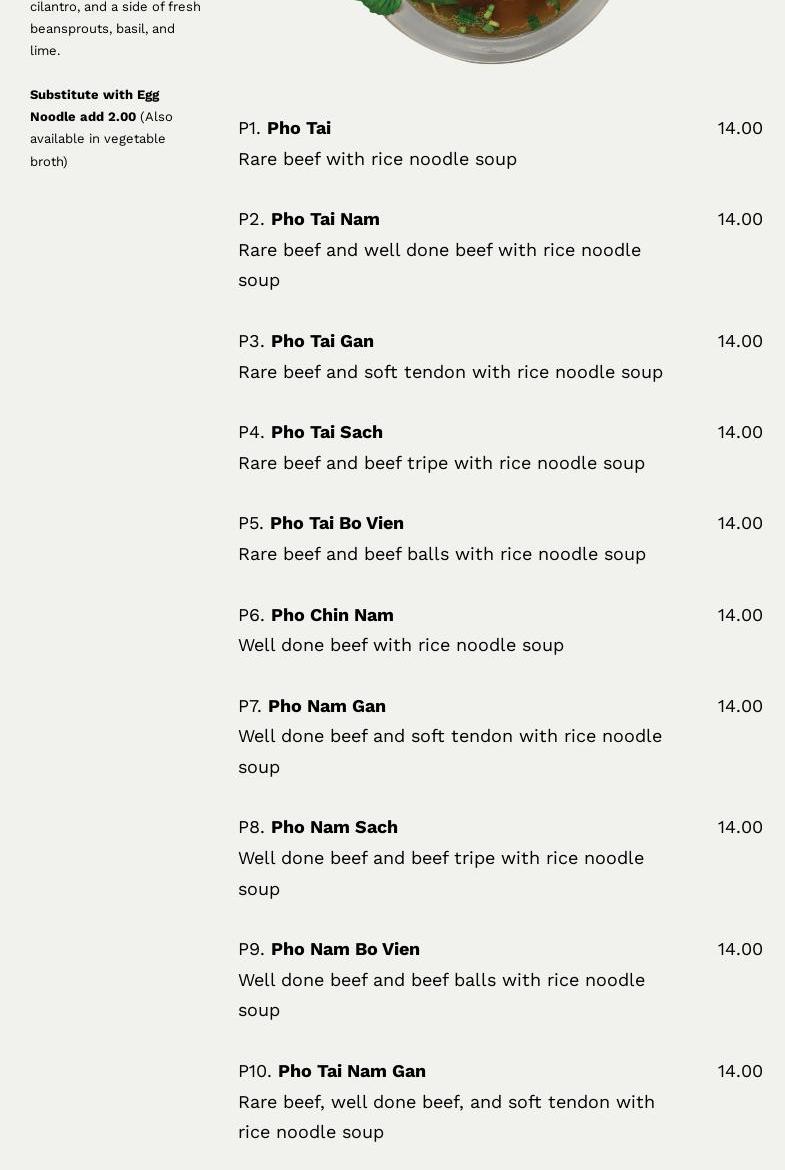Choose the Pho Tai Sach dish
785x1170 pixels.
[x=326, y=432]
